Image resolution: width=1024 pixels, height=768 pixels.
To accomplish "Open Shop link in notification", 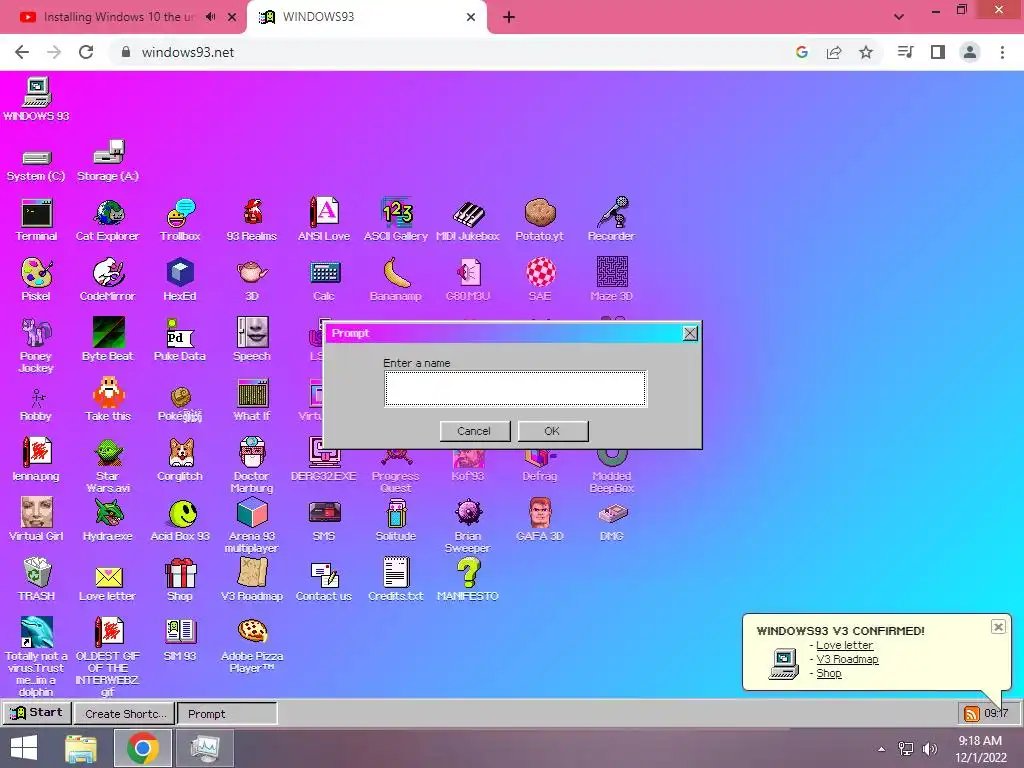I will pos(829,673).
